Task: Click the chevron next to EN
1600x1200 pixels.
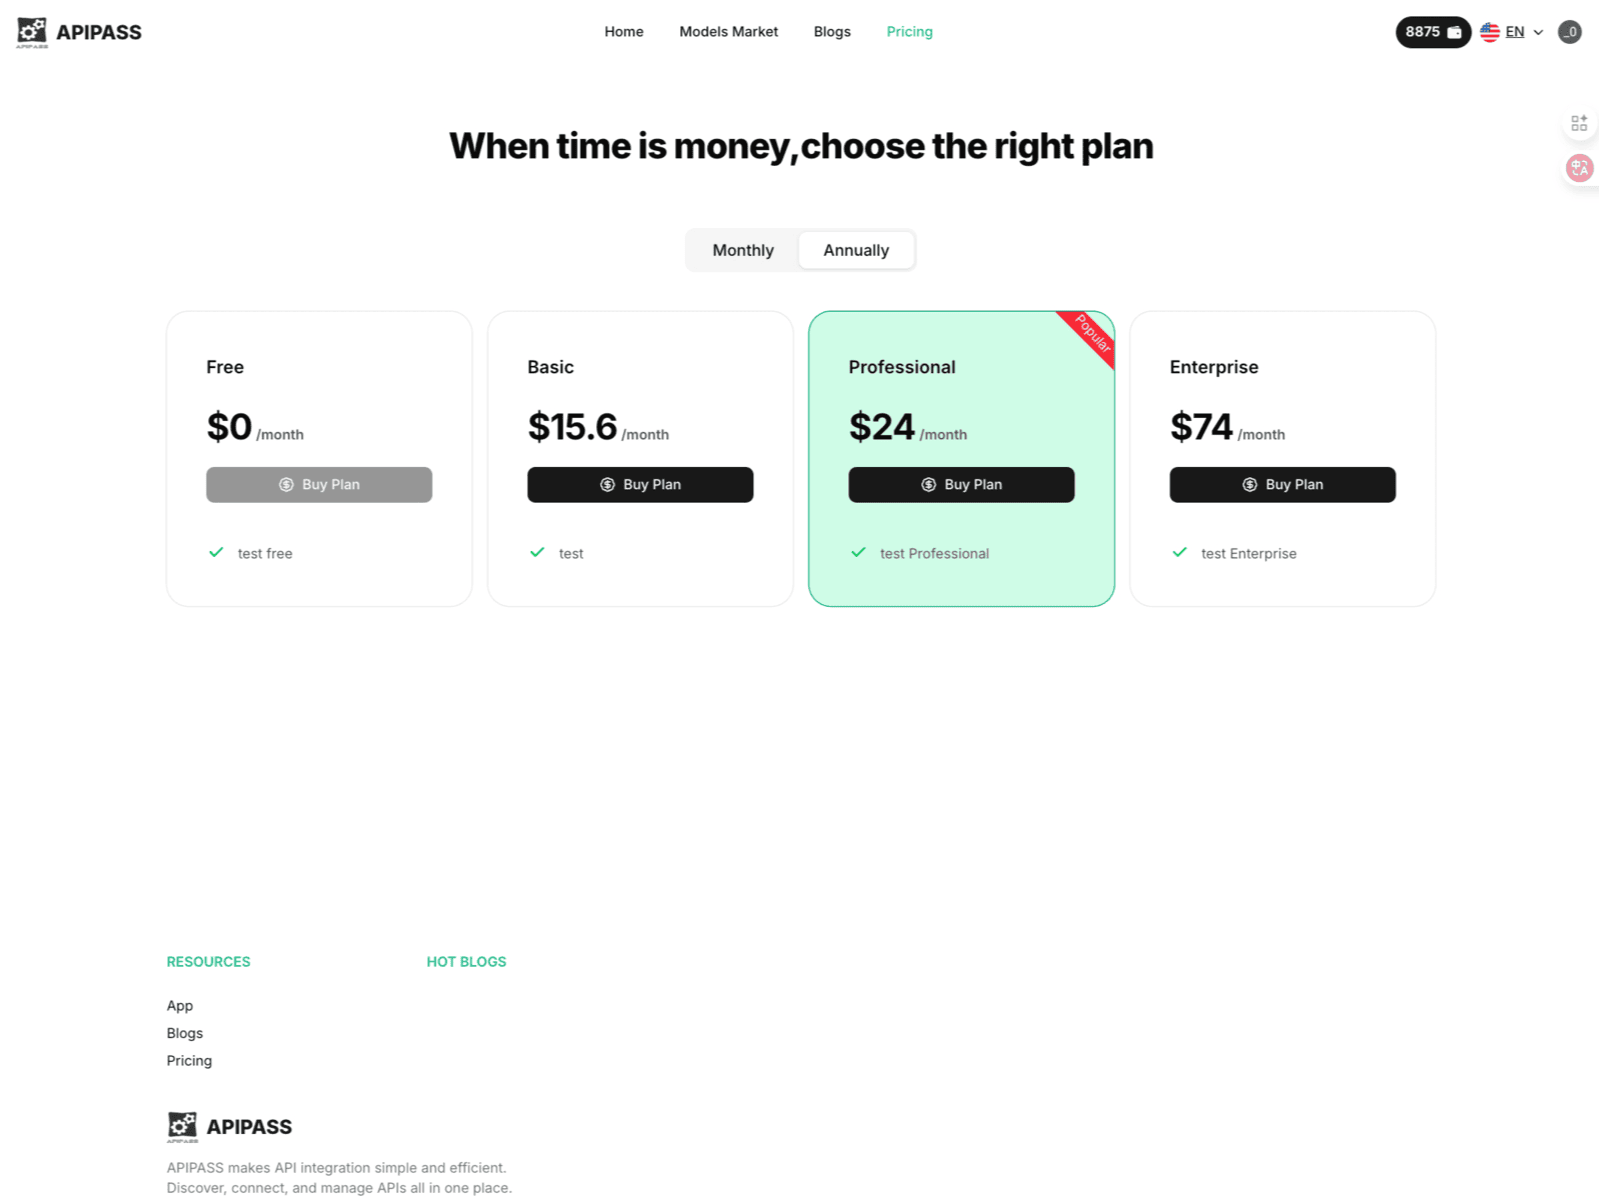Action: click(x=1538, y=32)
